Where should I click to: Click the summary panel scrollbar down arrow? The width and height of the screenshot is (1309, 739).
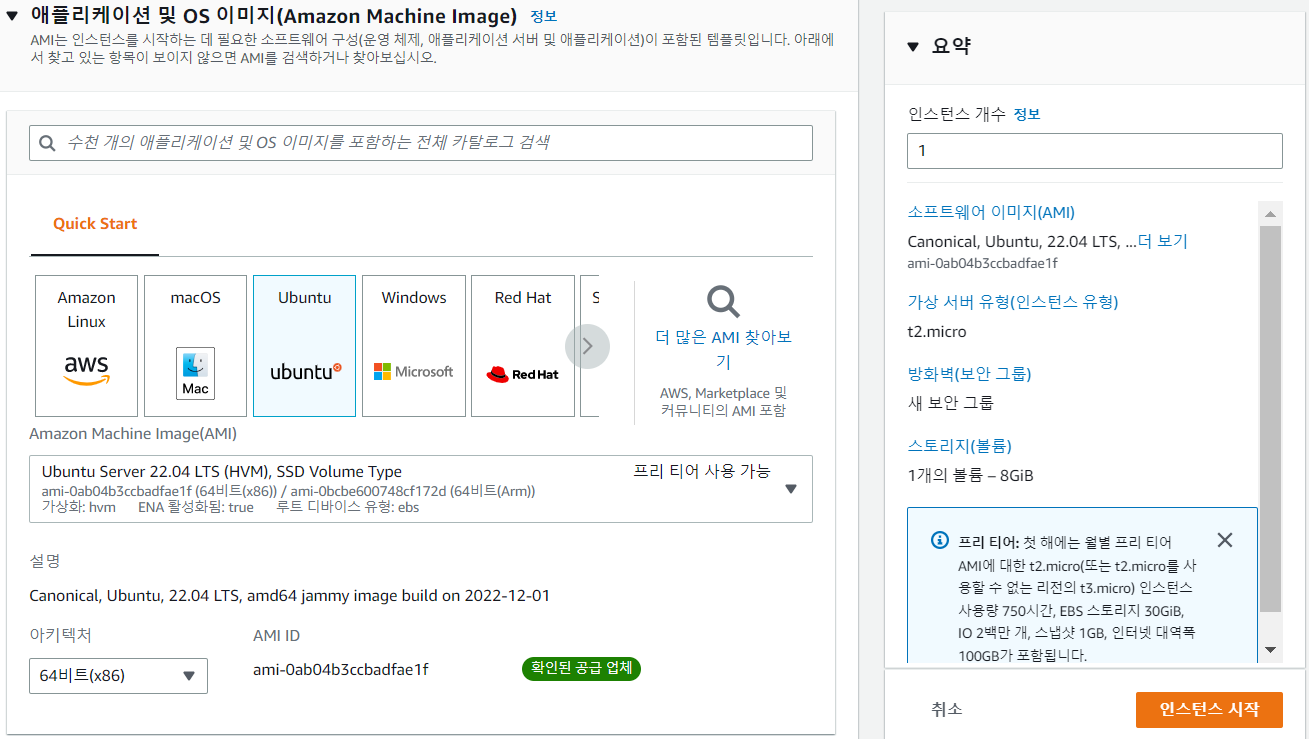1270,650
